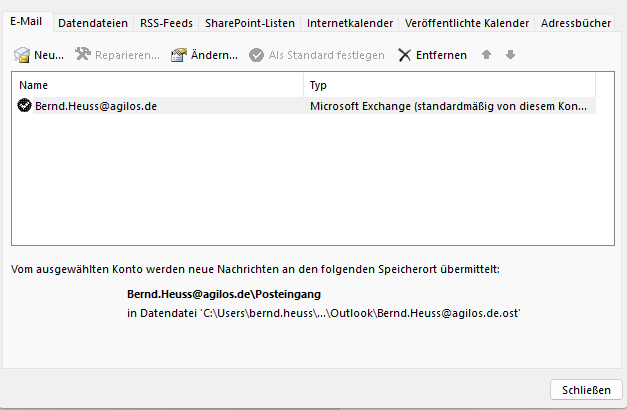This screenshot has height=410, width=627.
Task: Click the Name column header
Action: (158, 85)
